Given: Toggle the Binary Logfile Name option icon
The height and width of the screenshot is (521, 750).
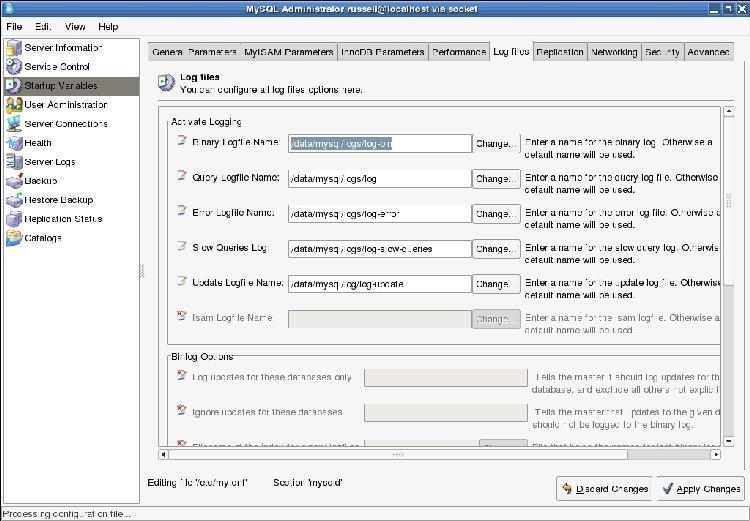Looking at the screenshot, I should pos(182,141).
